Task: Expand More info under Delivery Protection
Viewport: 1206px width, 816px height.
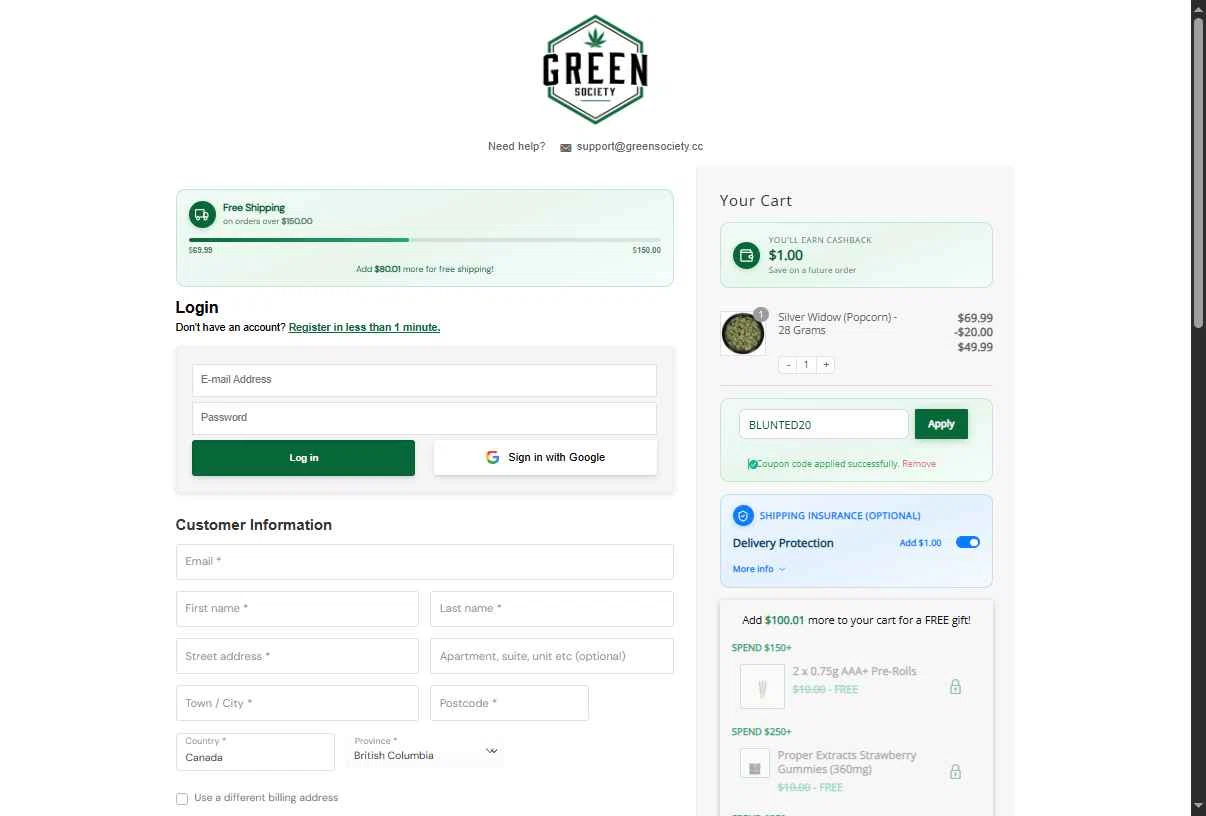Action: 759,569
